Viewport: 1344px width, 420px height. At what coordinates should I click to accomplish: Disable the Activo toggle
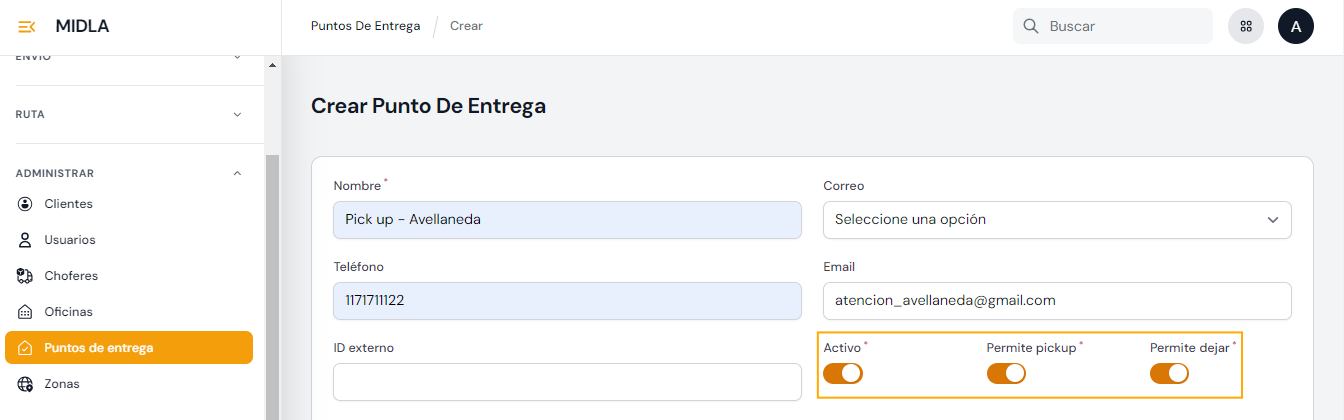click(843, 374)
